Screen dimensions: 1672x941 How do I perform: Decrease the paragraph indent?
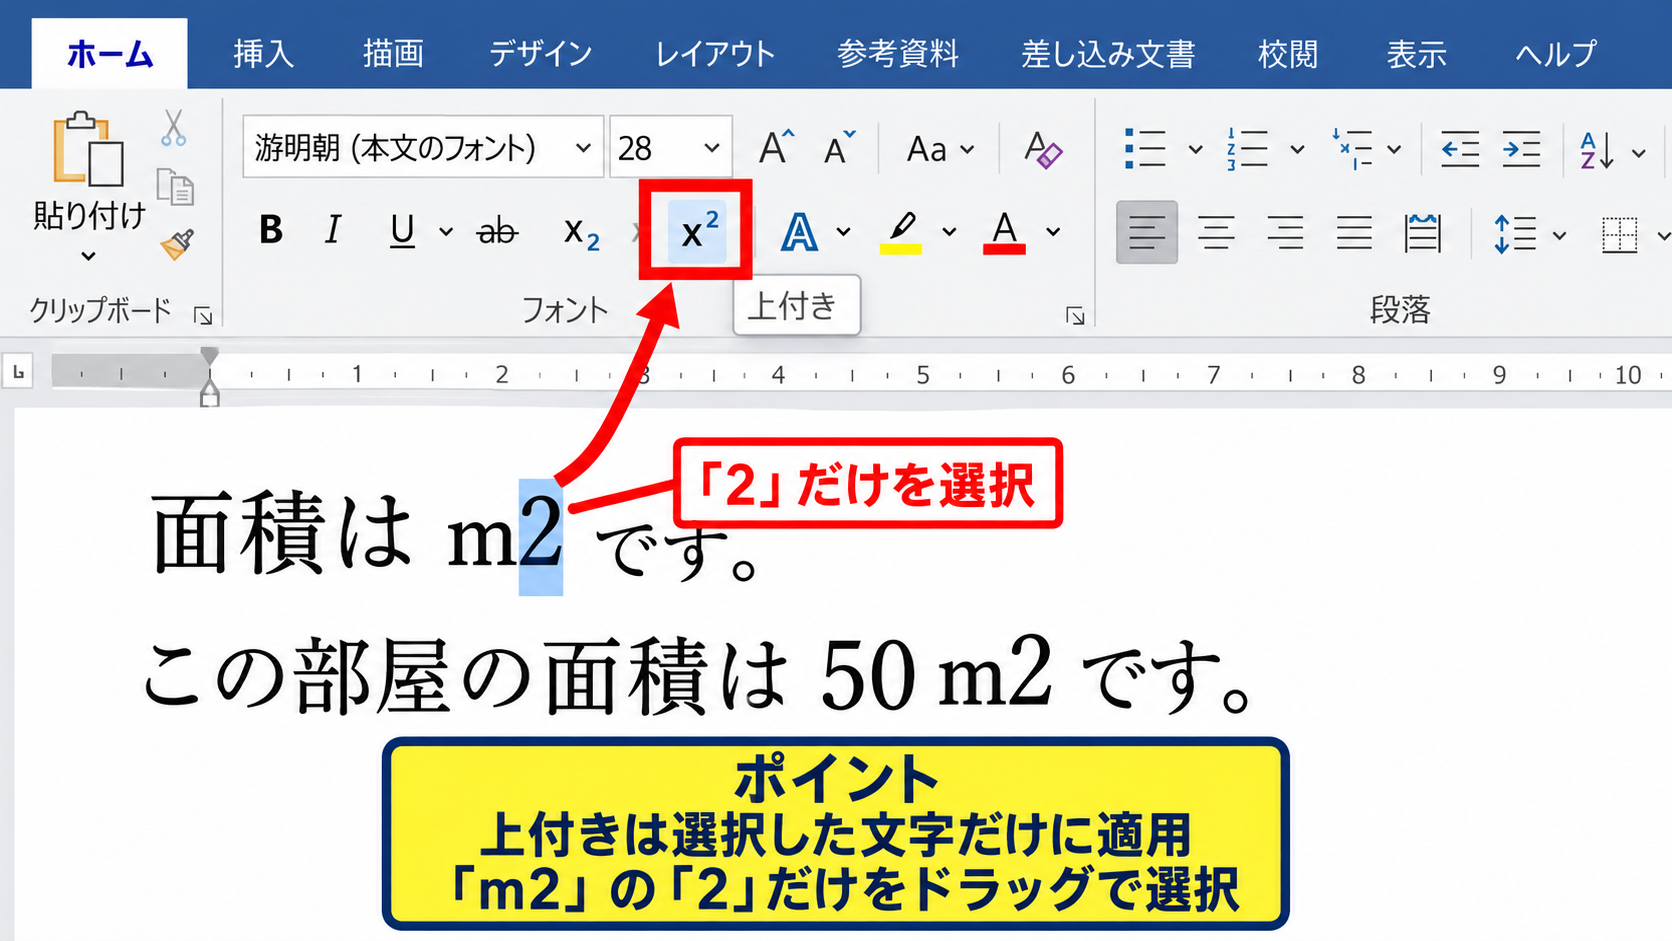pyautogui.click(x=1459, y=150)
